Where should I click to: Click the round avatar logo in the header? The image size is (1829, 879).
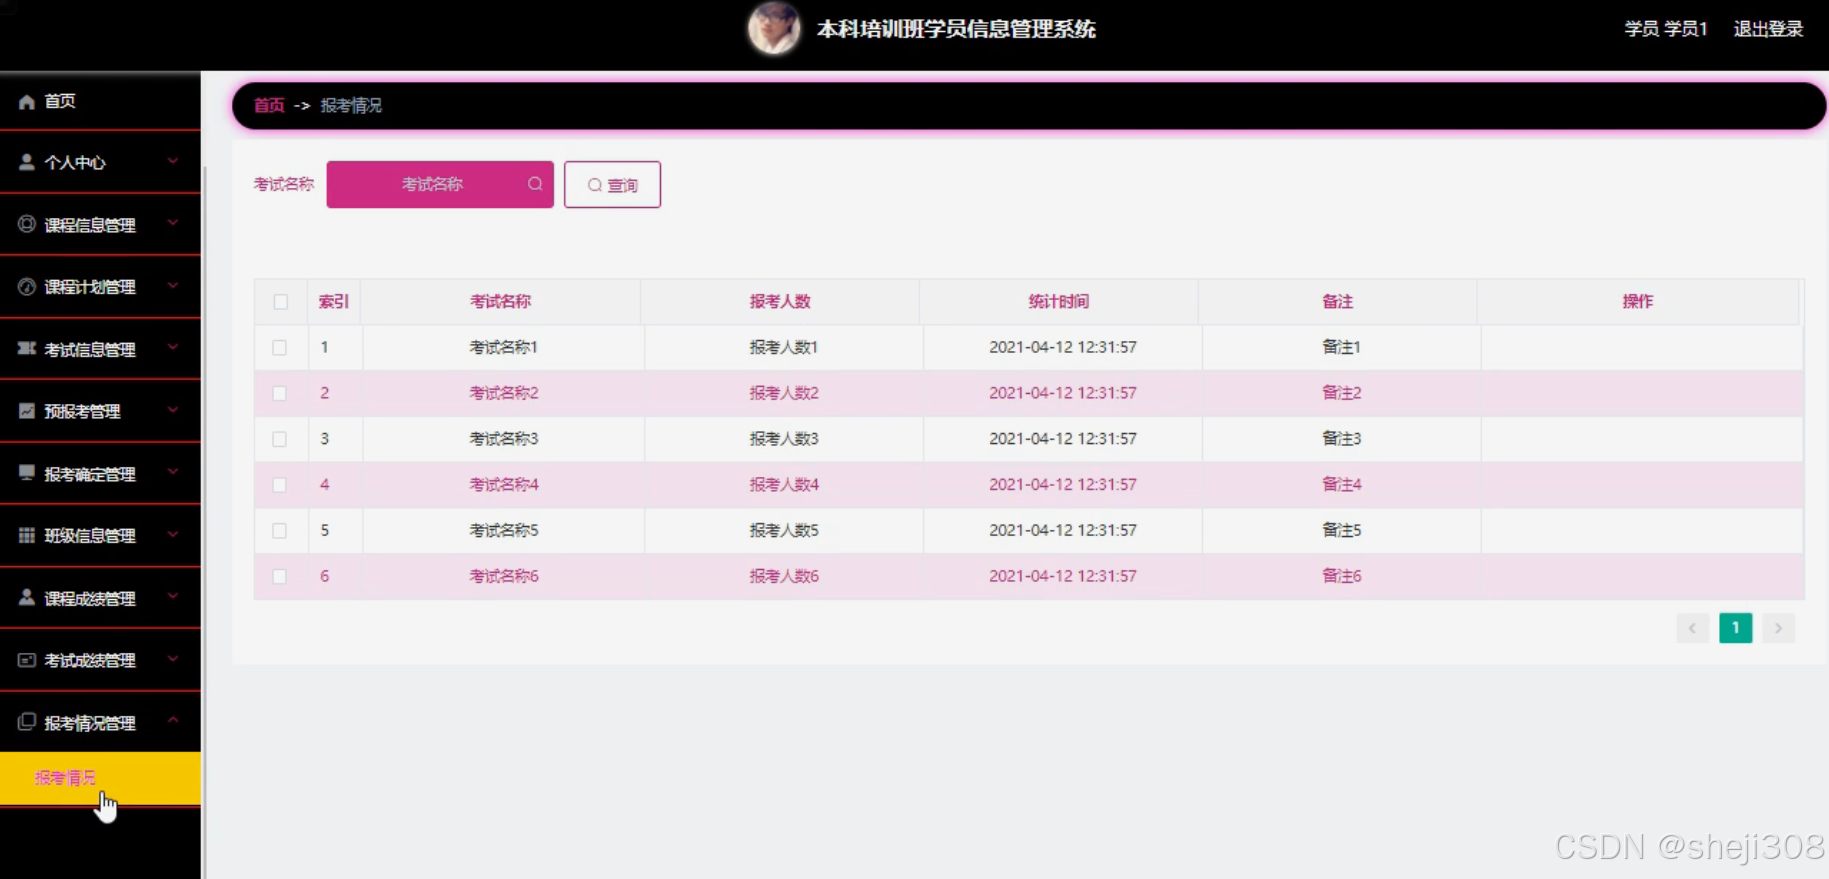(x=774, y=28)
